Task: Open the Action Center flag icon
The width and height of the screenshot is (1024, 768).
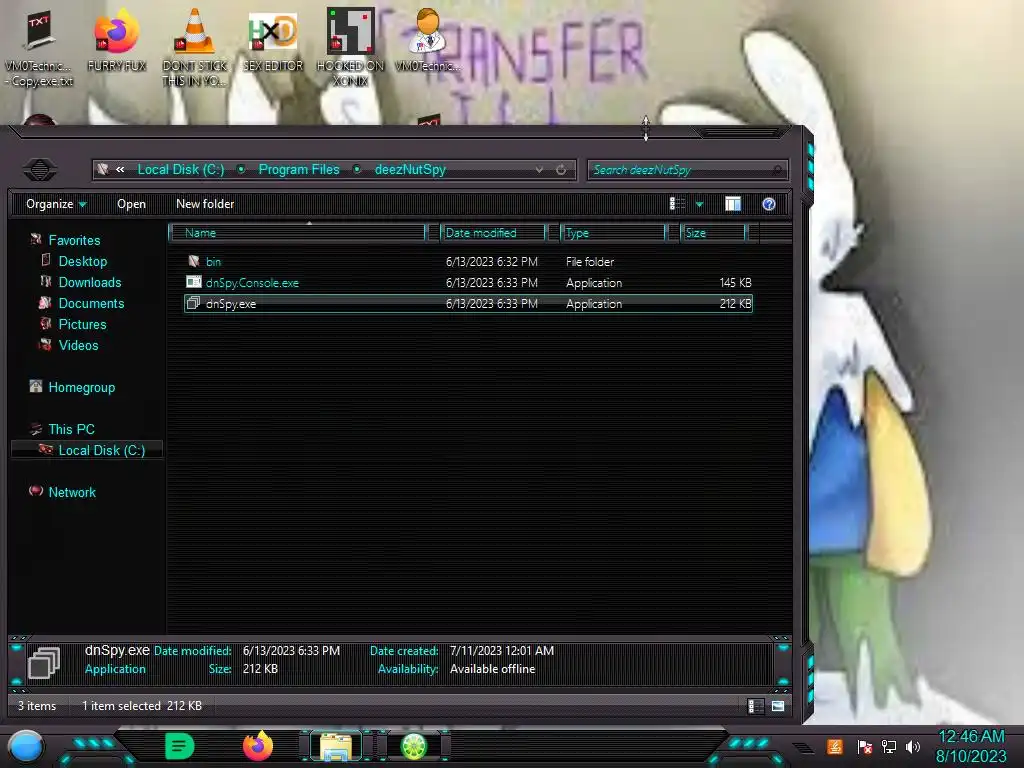Action: (865, 746)
